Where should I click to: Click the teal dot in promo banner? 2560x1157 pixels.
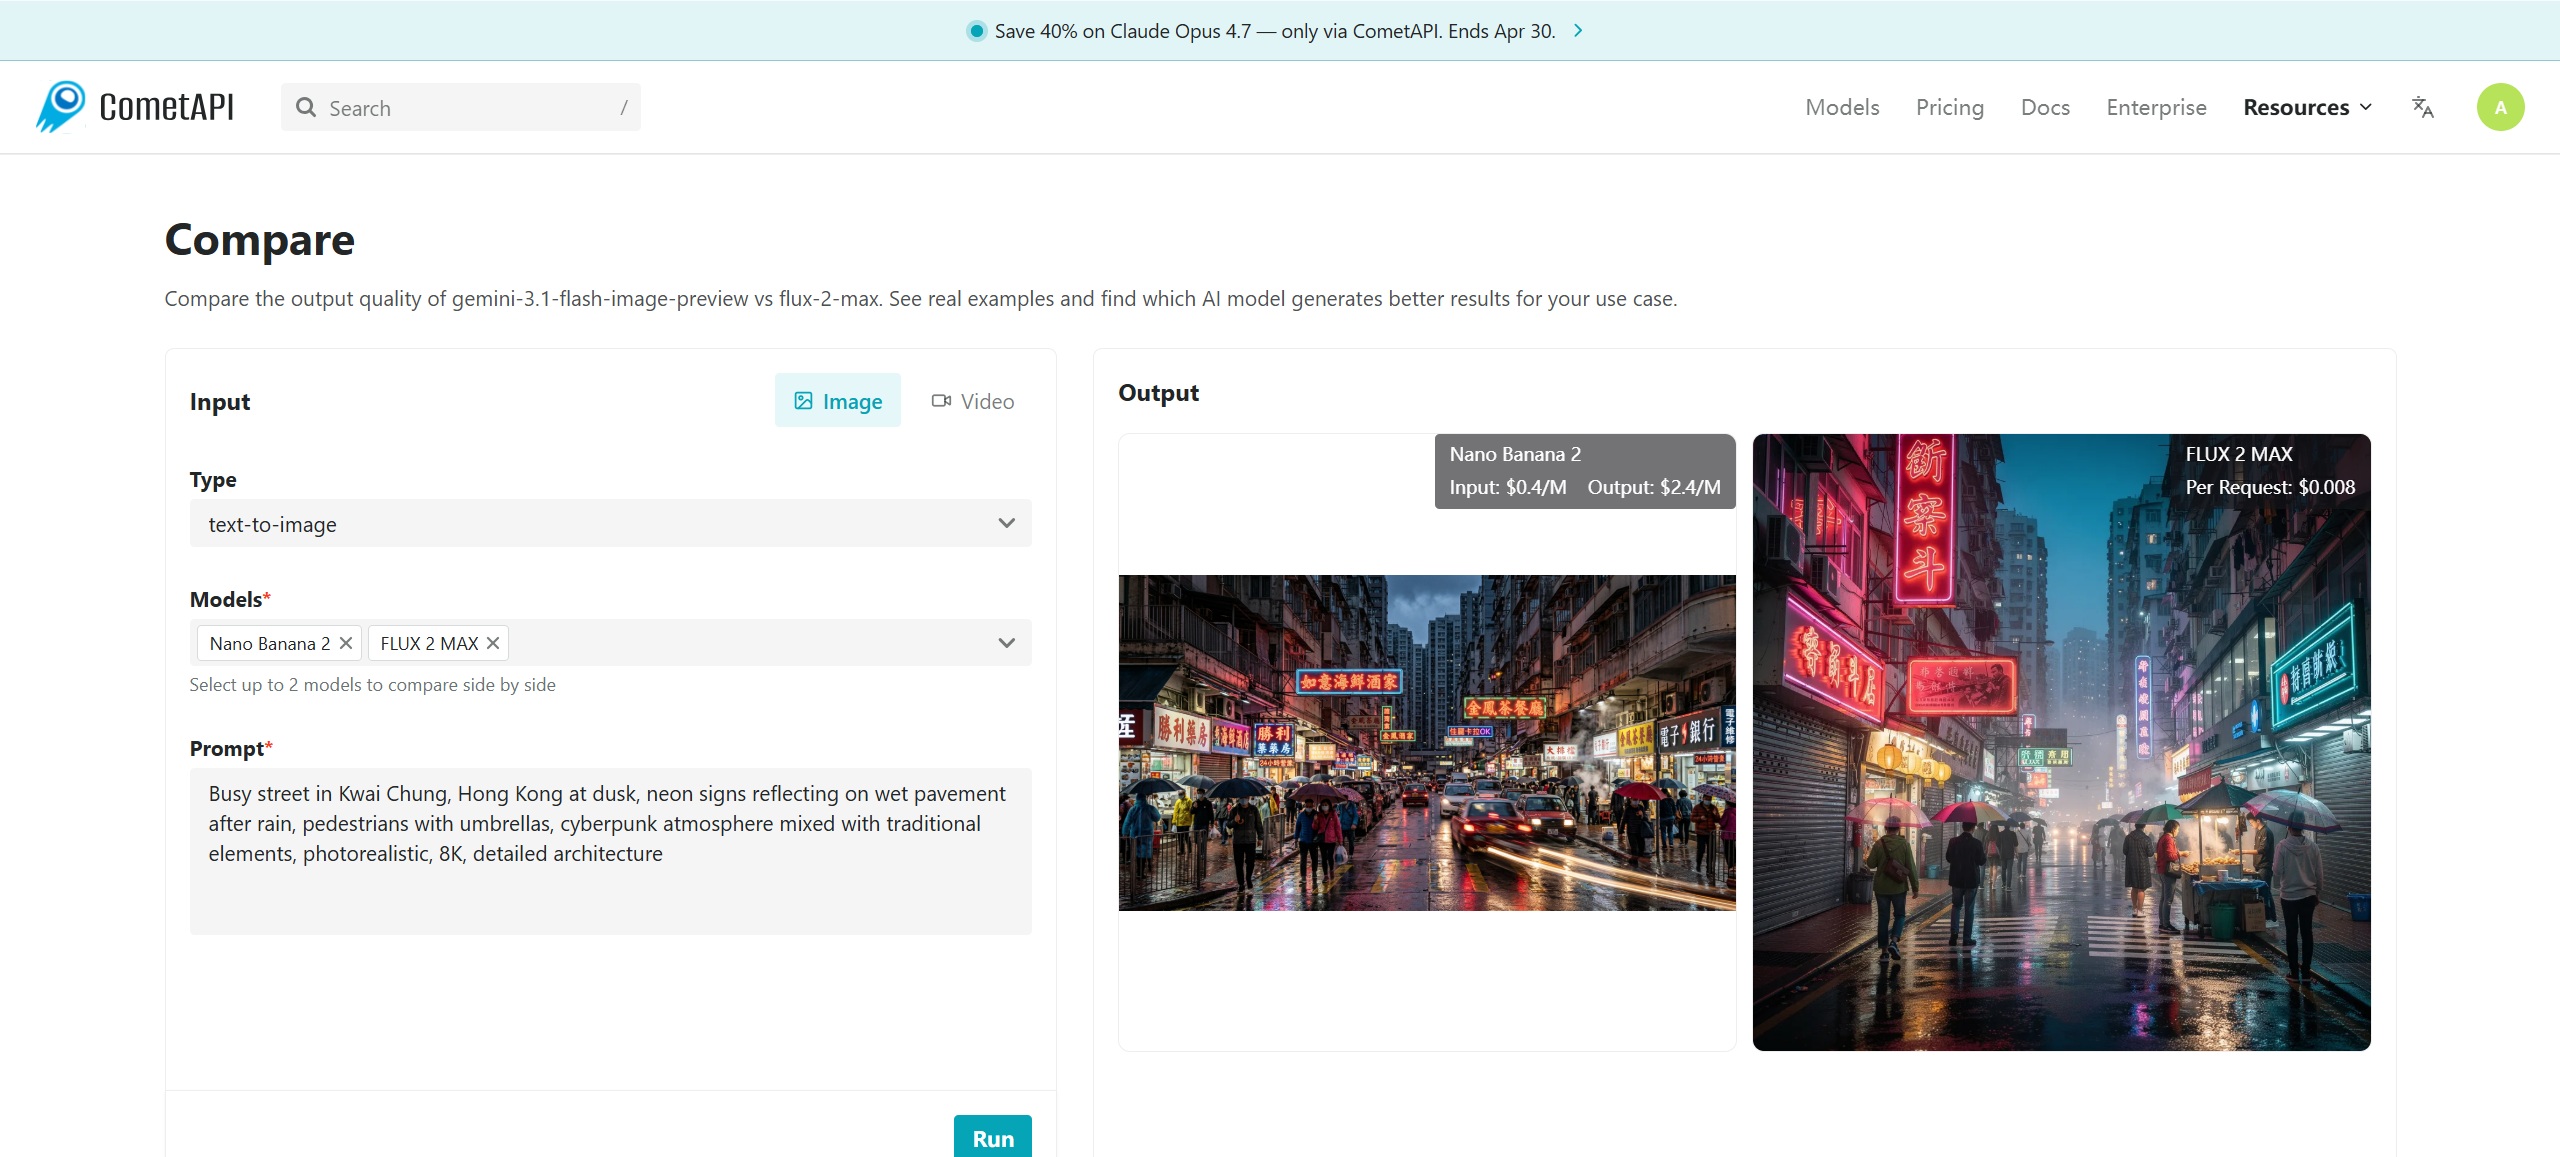977,31
